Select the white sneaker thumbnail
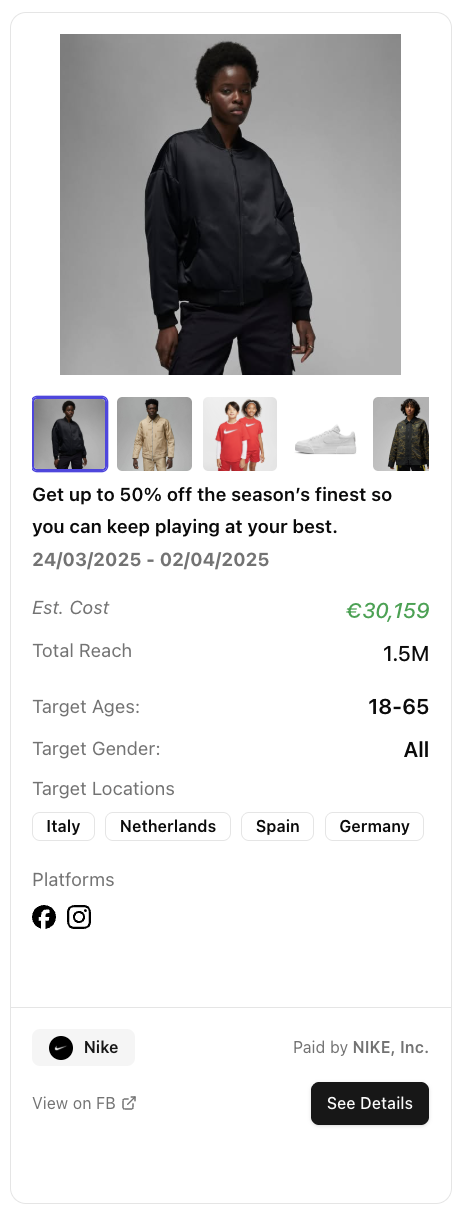464x1214 pixels. coord(325,434)
